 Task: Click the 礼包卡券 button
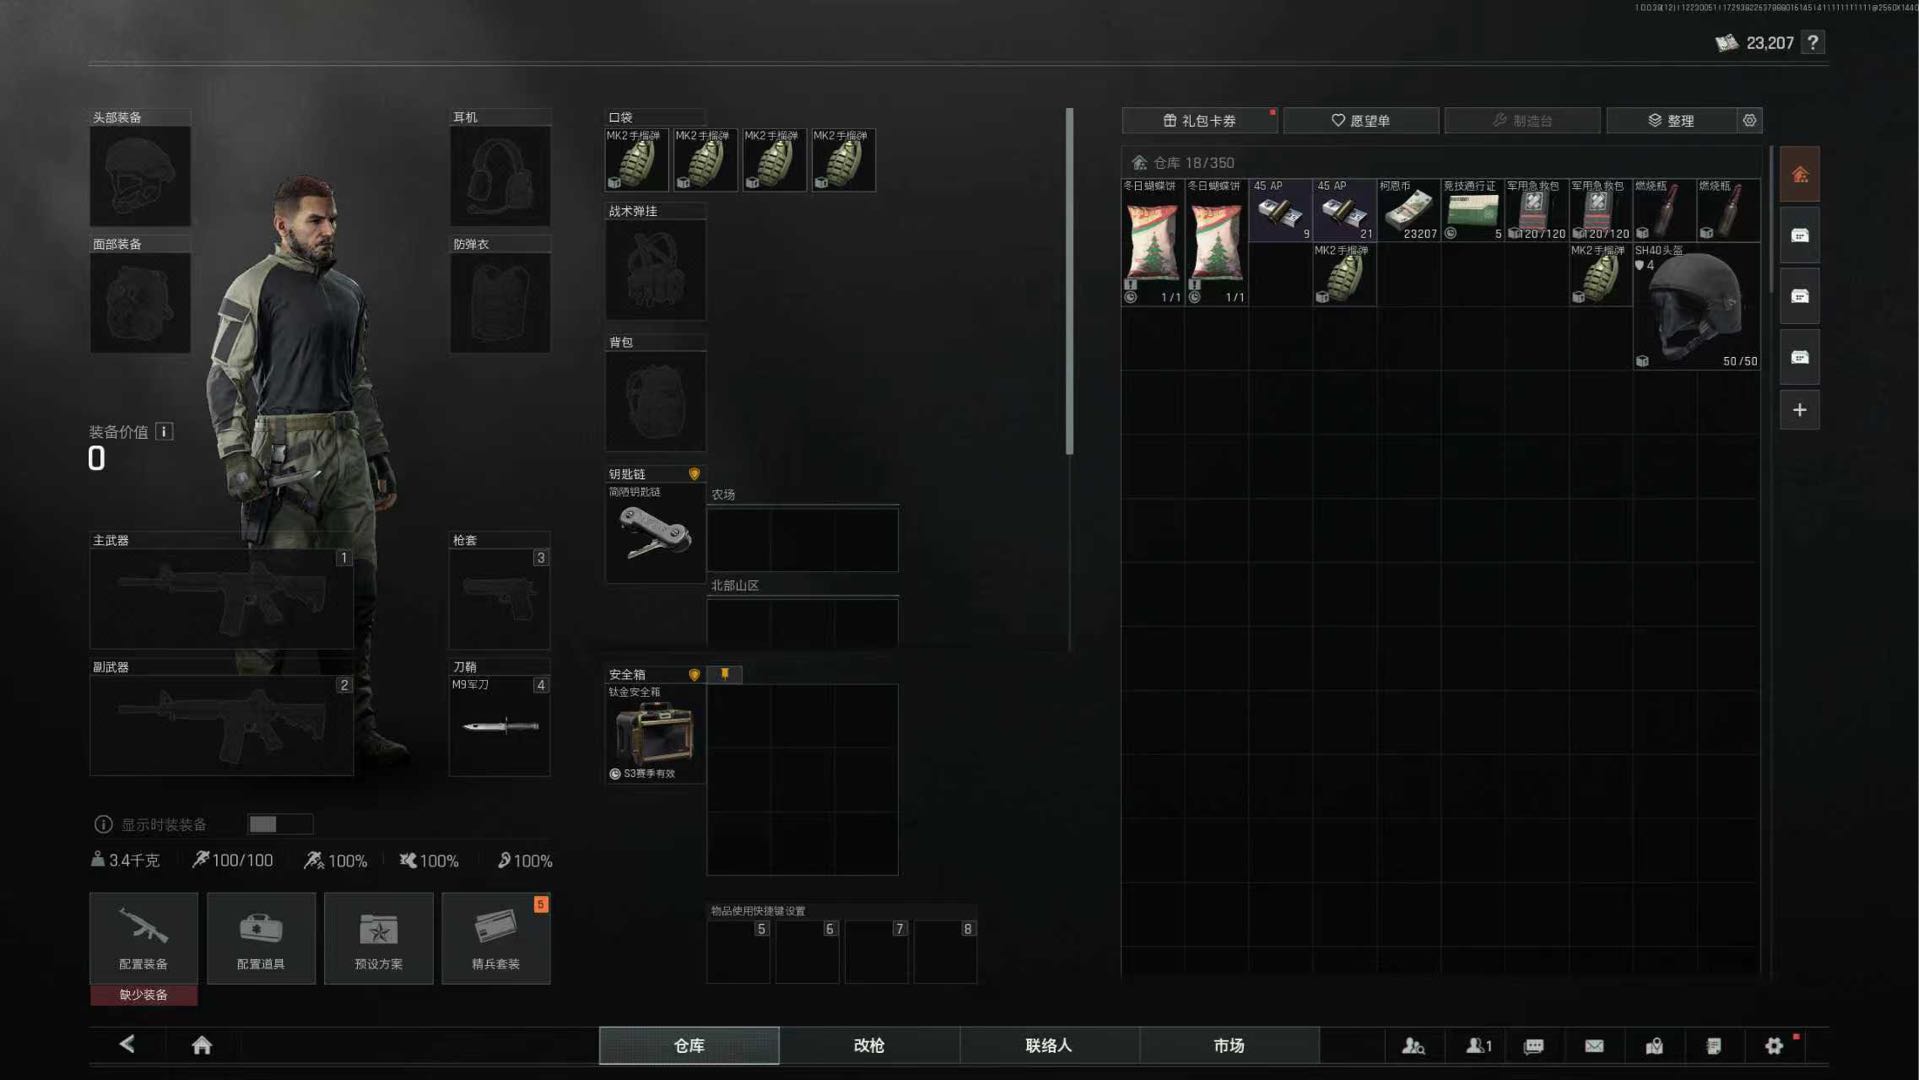pyautogui.click(x=1198, y=120)
